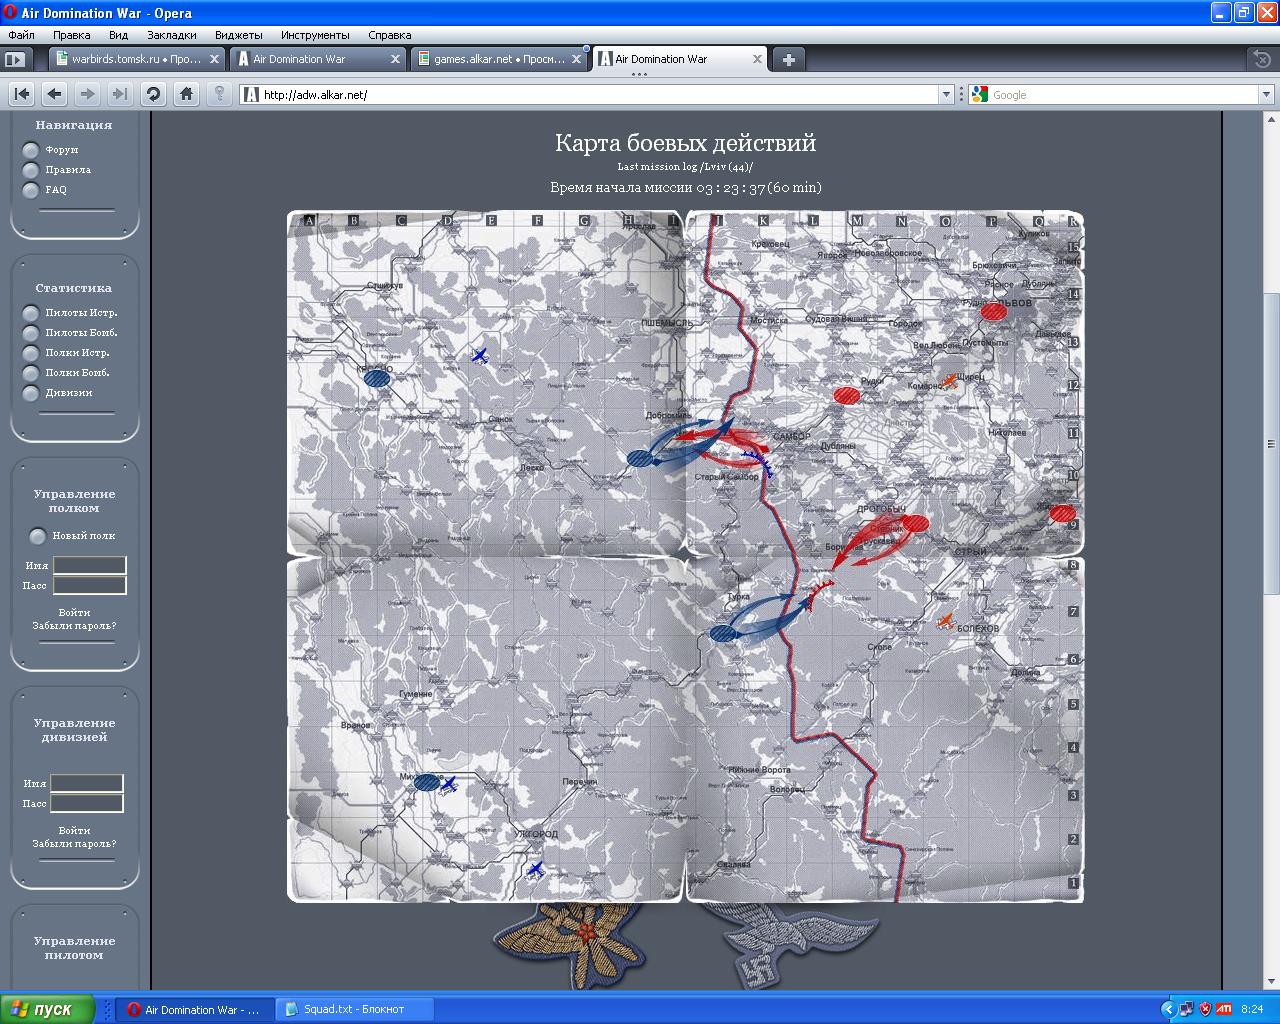Open a new tab with the plus button

point(788,59)
